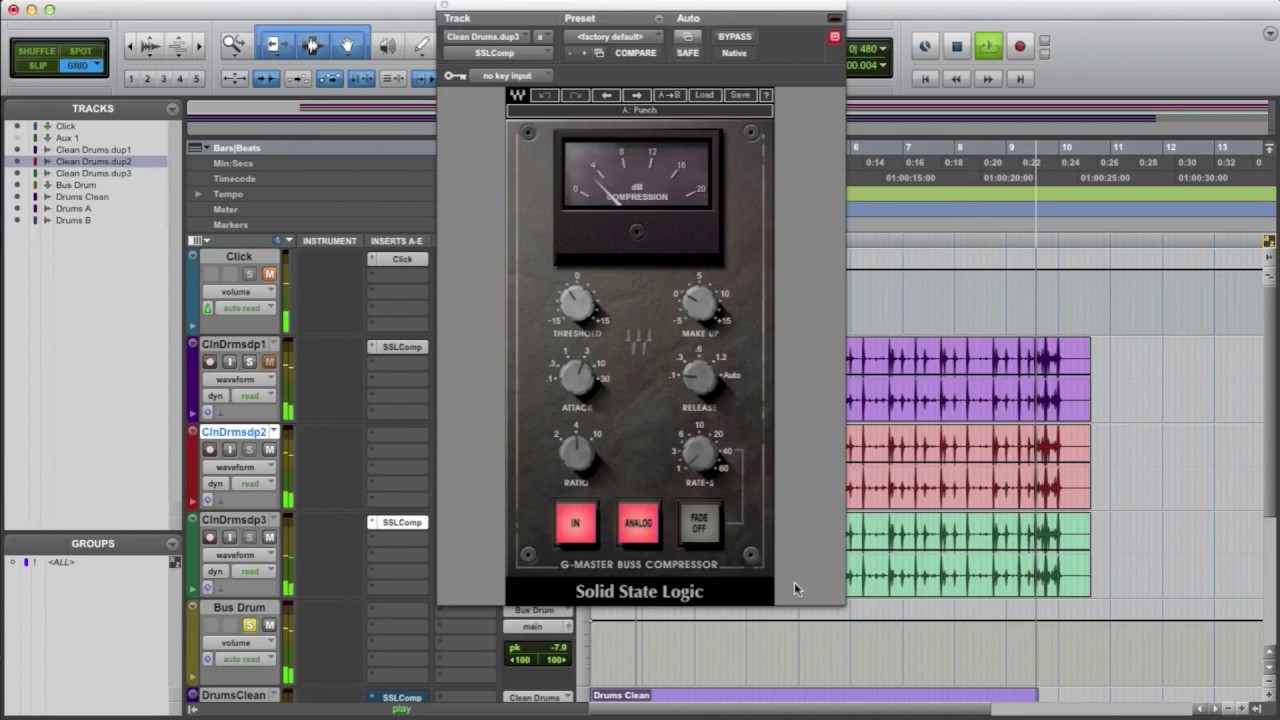Screen dimensions: 1280x720
Task: Toggle the plugin target red button
Action: pos(834,37)
